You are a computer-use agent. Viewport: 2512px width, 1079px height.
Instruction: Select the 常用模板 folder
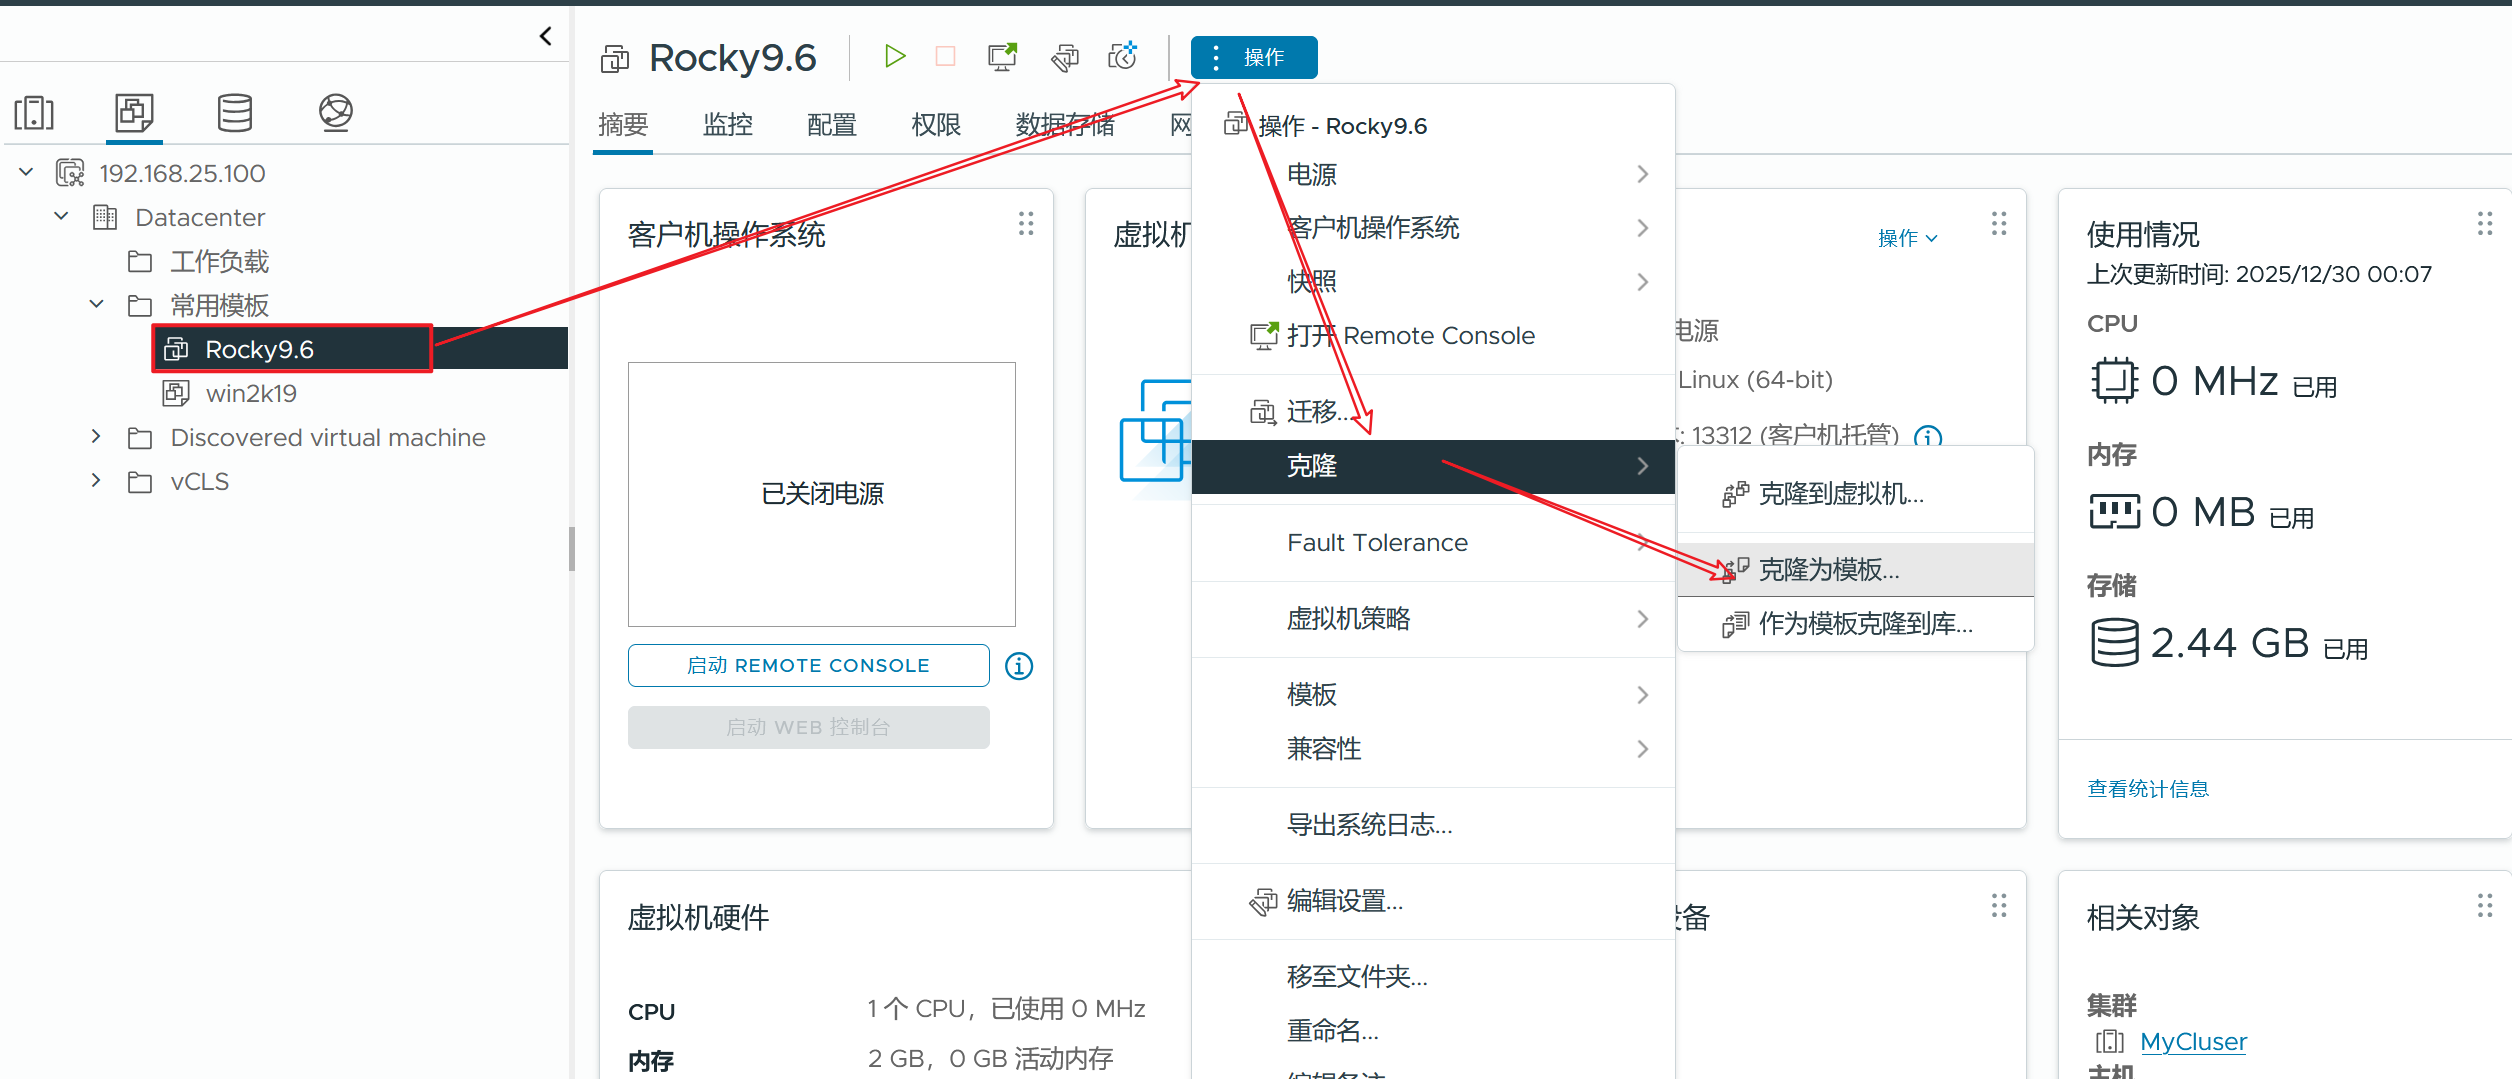[x=219, y=305]
